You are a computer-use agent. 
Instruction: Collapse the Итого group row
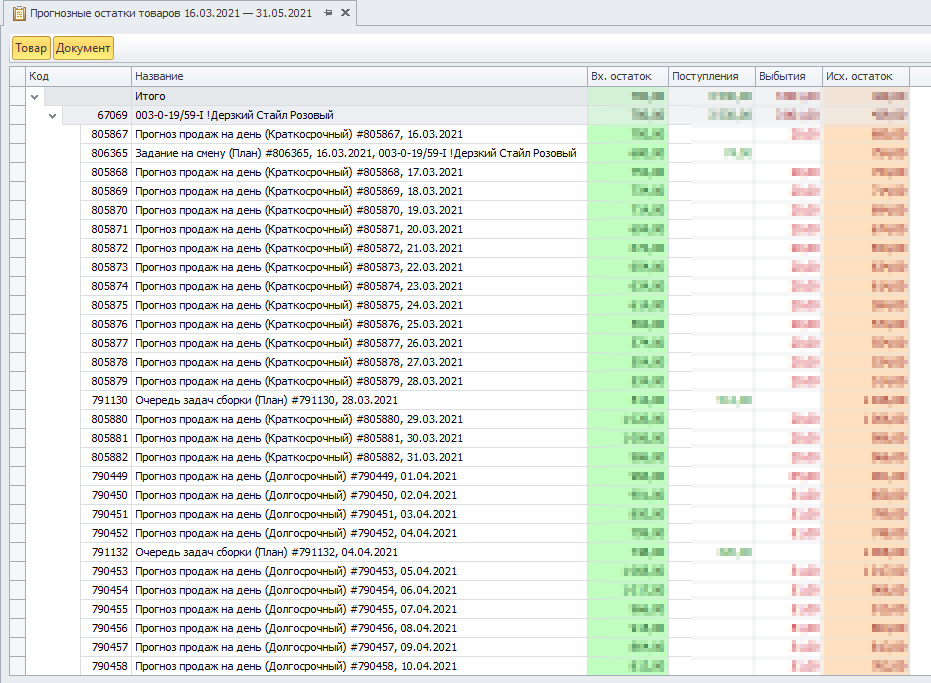click(x=35, y=96)
